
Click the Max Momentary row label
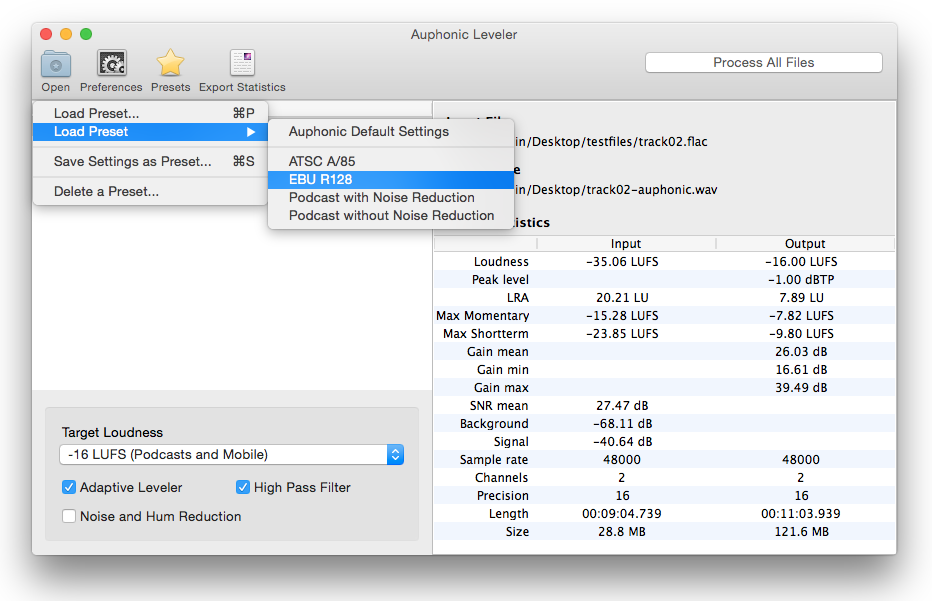pos(483,316)
